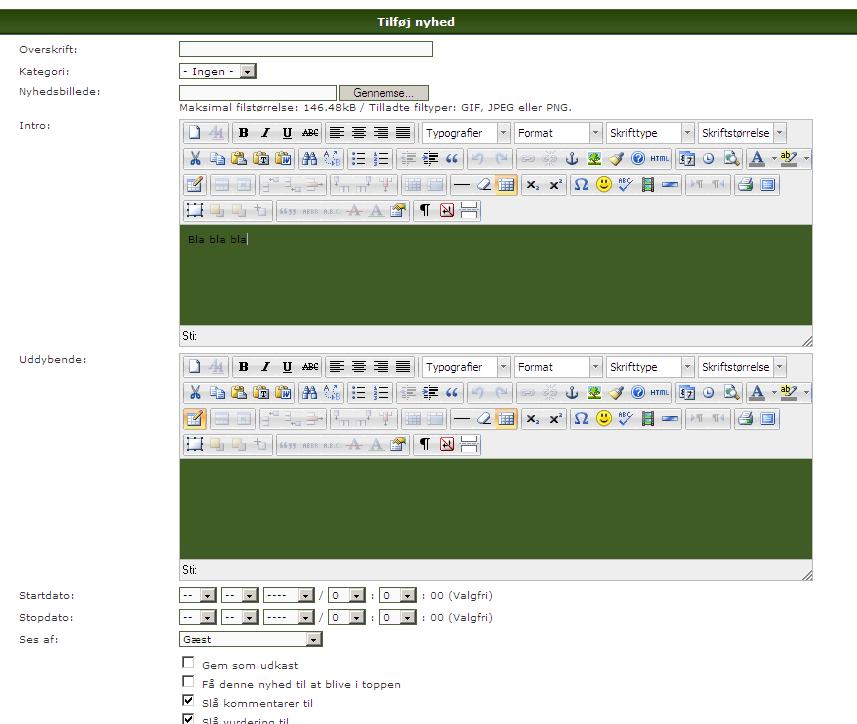Open HTML source editor in Uddybende editor
Image resolution: width=857 pixels, height=724 pixels.
[660, 392]
